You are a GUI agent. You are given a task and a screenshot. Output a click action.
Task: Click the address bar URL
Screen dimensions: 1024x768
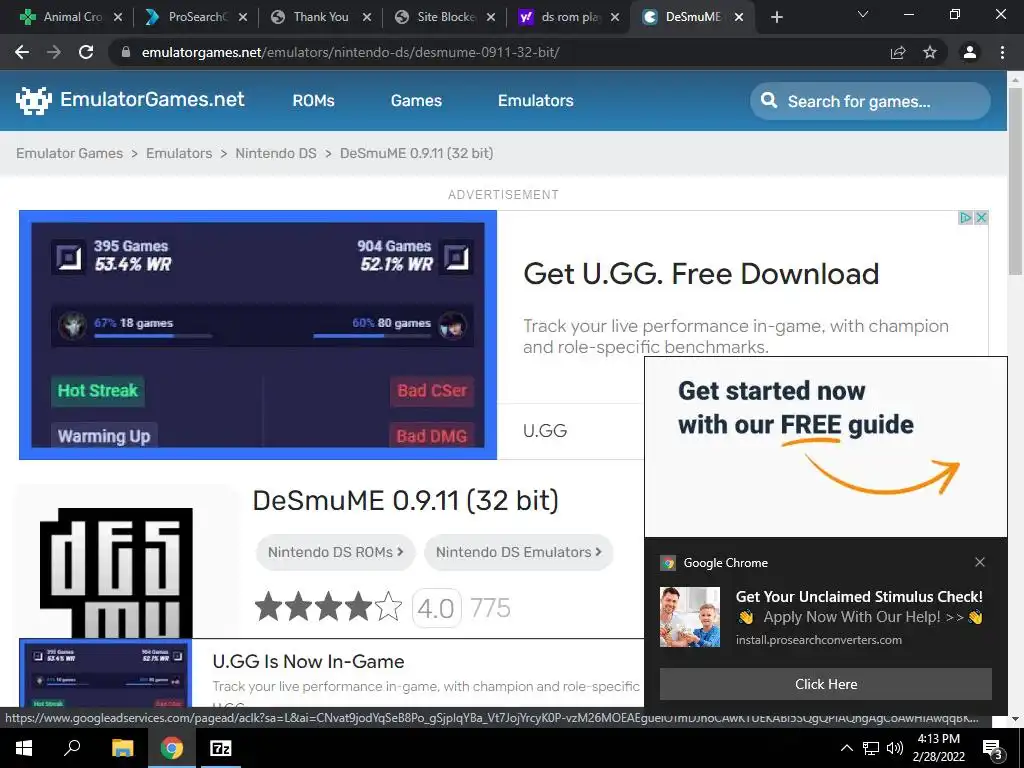point(350,52)
